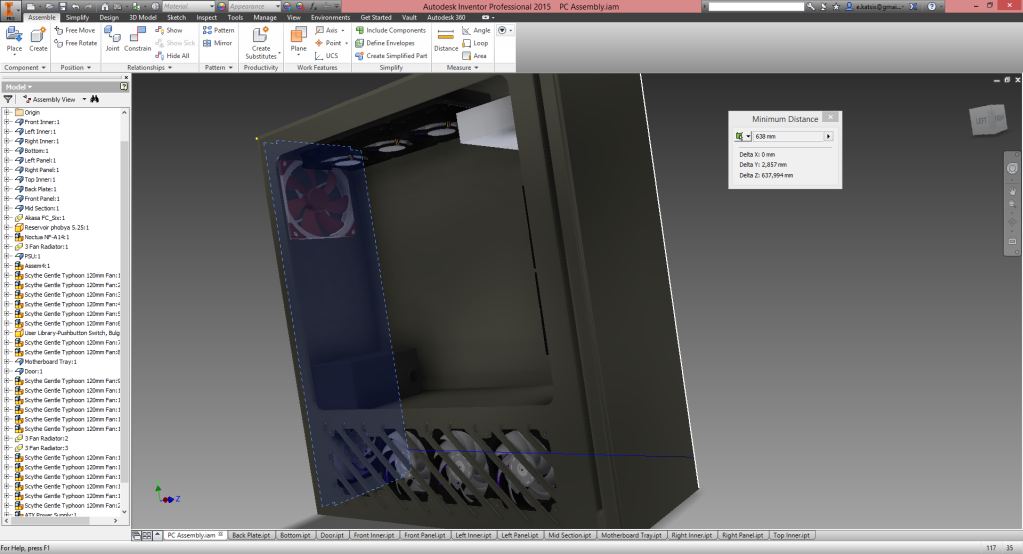Viewport: 1023px width, 554px height.
Task: Select the Joint relationship tool
Action: coord(112,40)
